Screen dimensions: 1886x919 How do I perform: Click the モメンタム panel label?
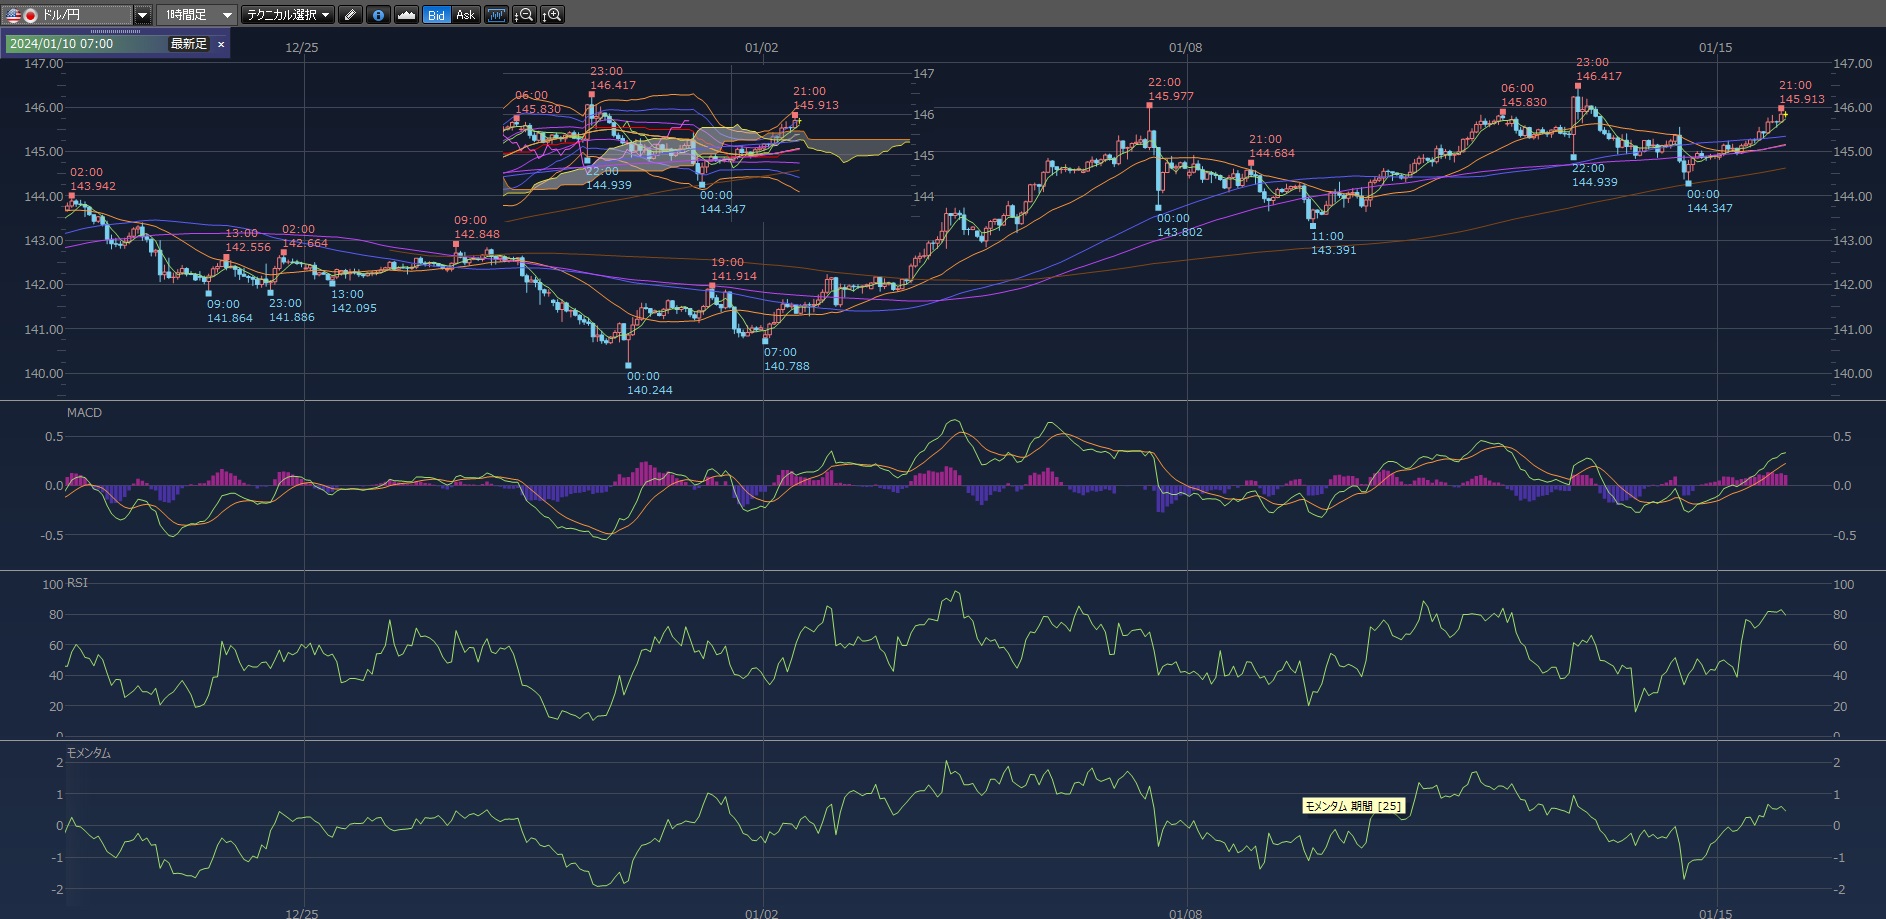coord(89,753)
